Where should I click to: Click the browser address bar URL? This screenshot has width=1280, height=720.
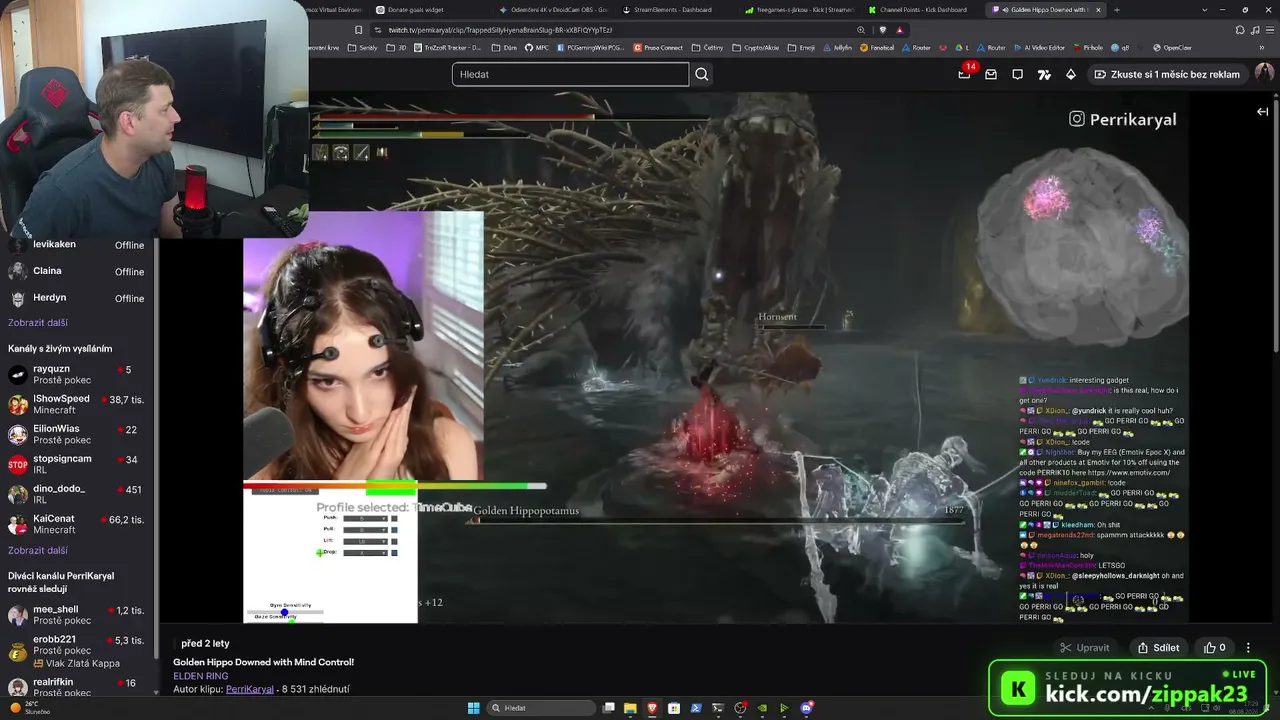500,30
